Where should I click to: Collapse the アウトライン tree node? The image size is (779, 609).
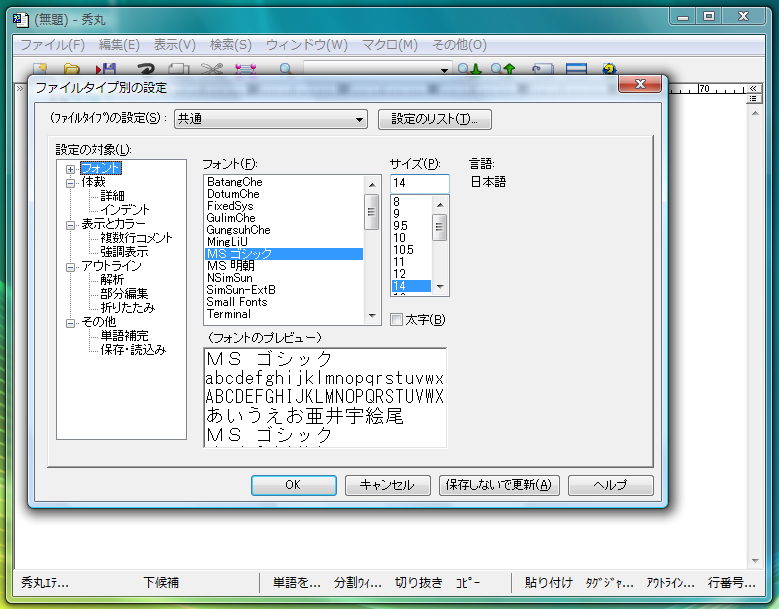coord(71,267)
